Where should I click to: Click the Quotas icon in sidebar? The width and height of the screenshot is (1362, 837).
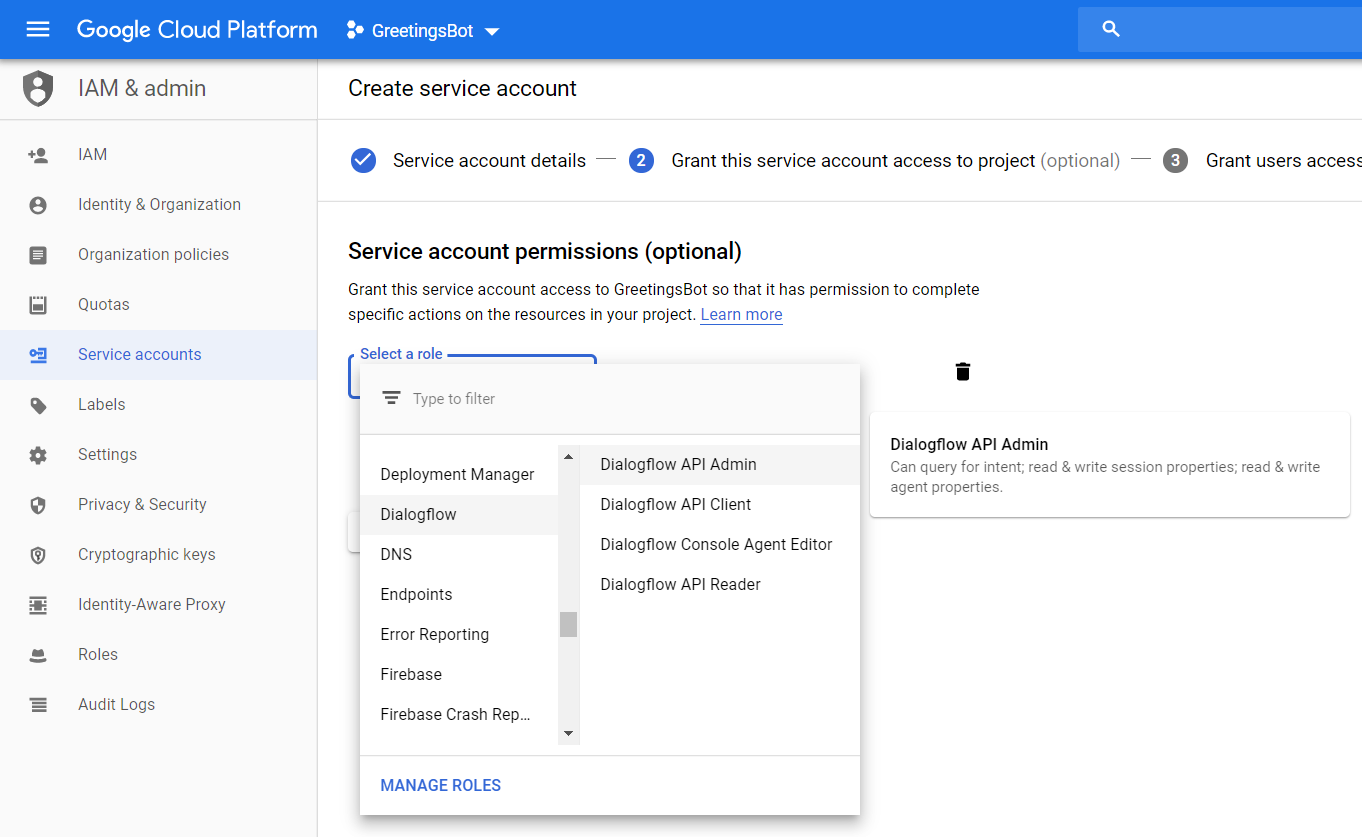coord(38,305)
